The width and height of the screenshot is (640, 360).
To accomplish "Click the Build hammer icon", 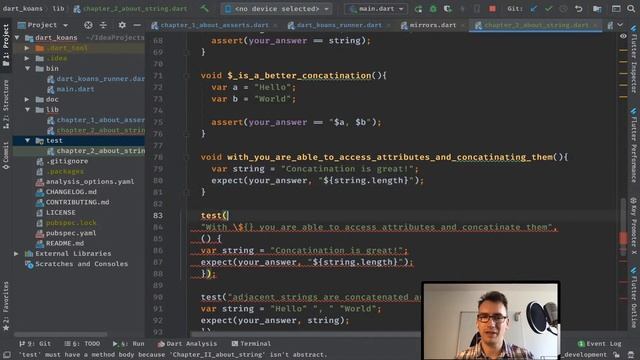I will point(204,9).
